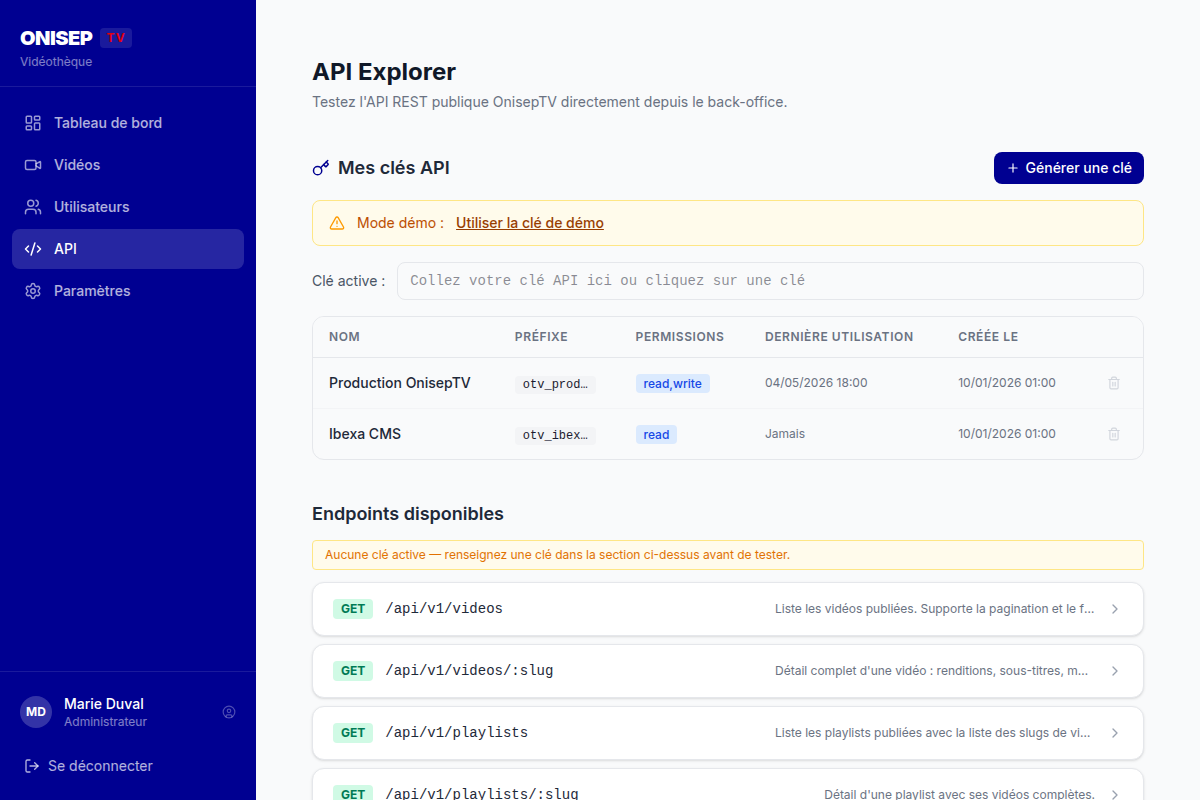Open Tableau de bord page
Viewport: 1200px width, 800px height.
coord(128,123)
